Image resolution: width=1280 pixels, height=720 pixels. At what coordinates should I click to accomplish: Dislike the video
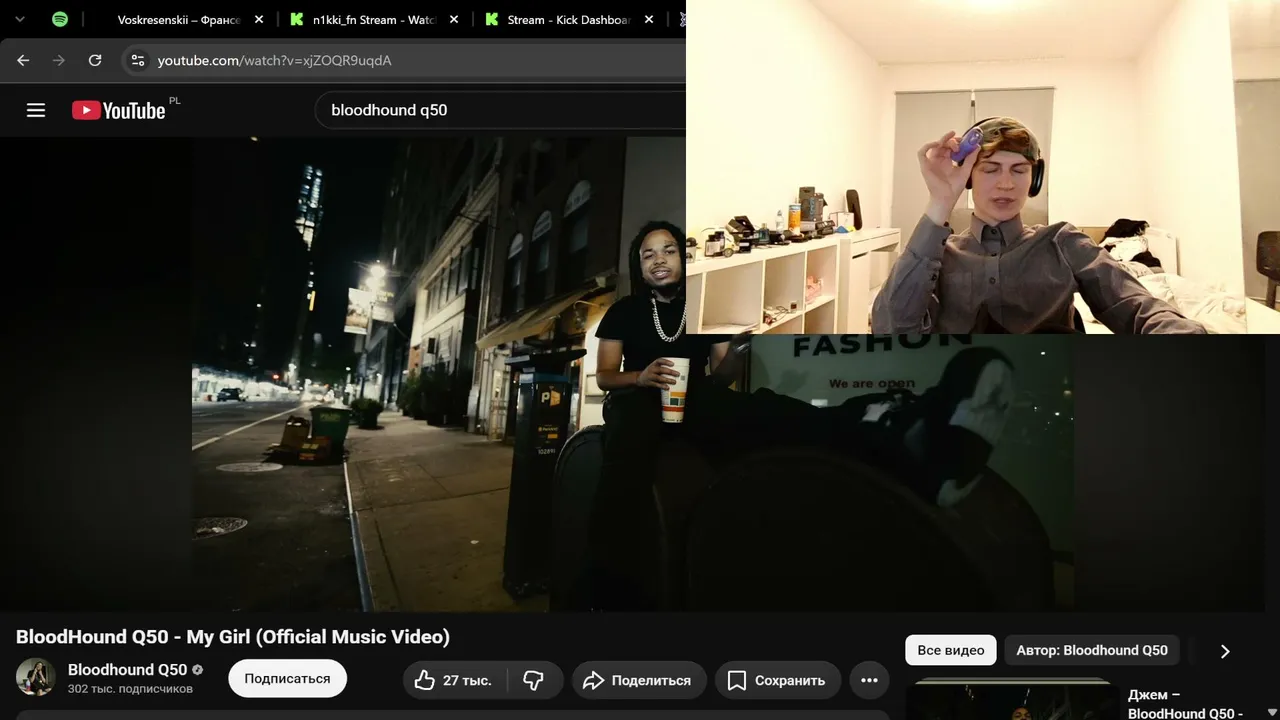[534, 680]
